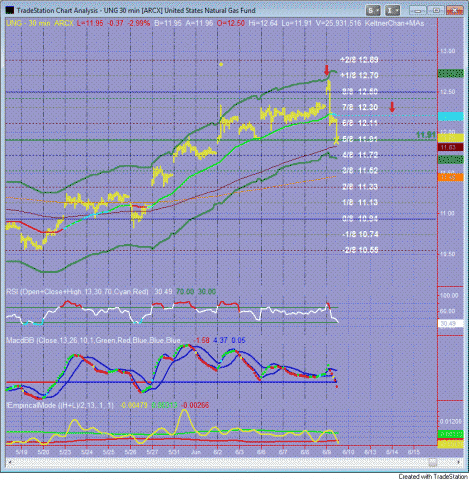Click the '5/8 11.91' Murrey level label
The width and height of the screenshot is (469, 480).
point(360,139)
